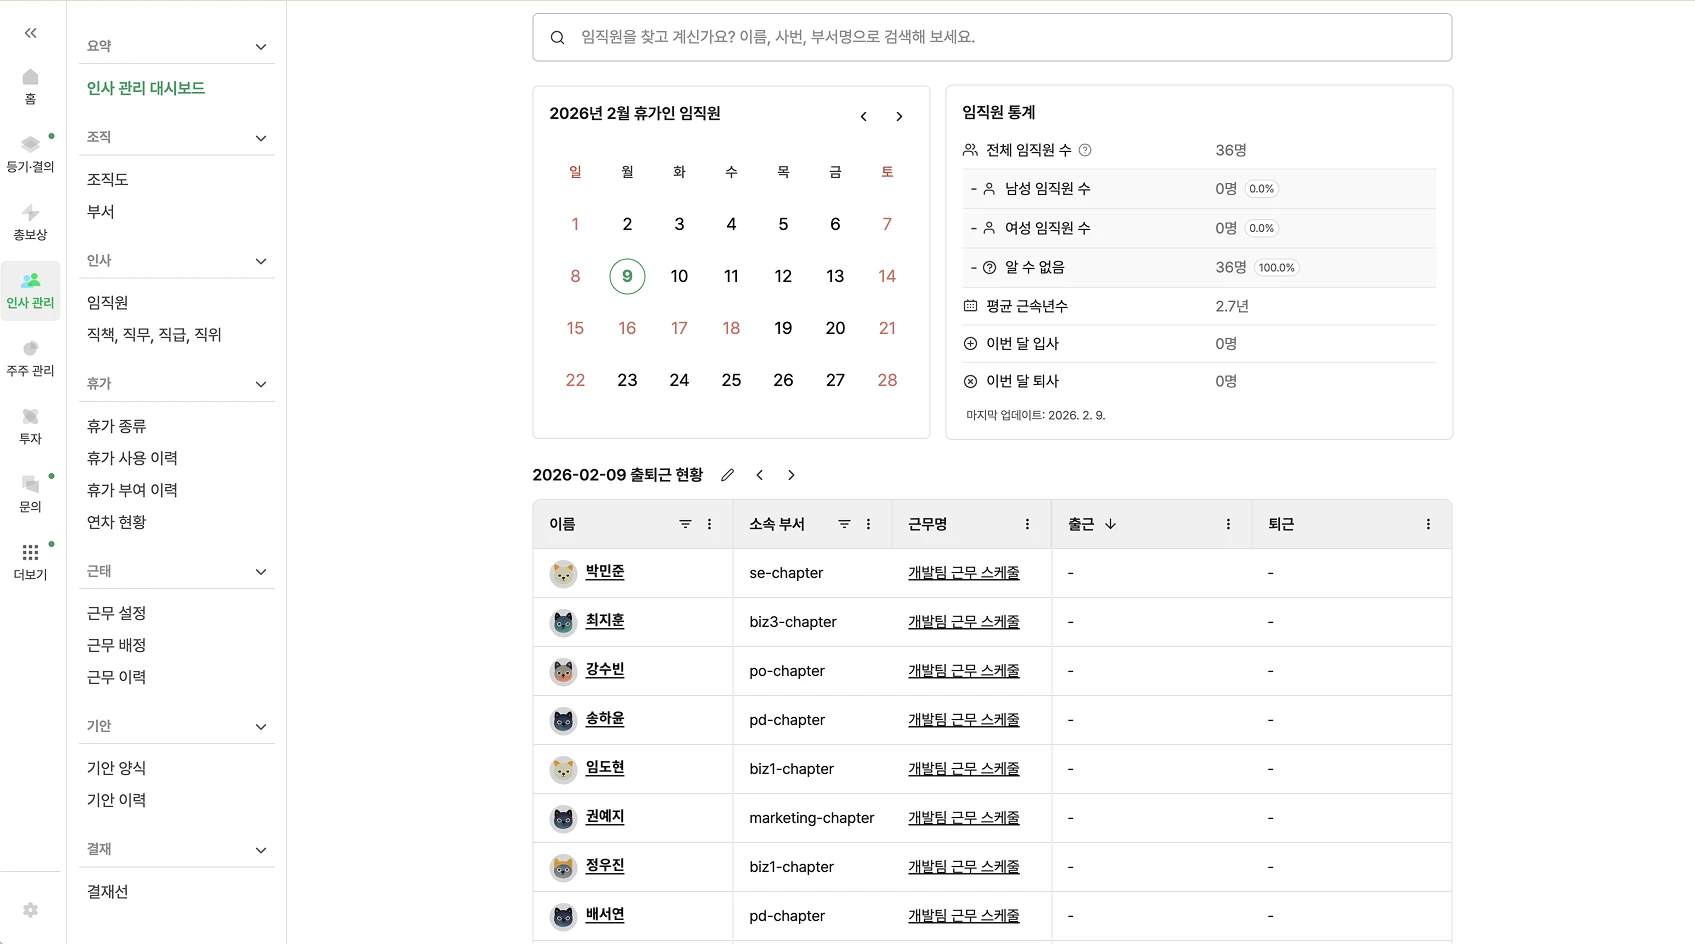Screen dimensions: 1695x944
Task: Open 박민준's 개발팀 근무 스케줄 link
Action: [962, 573]
